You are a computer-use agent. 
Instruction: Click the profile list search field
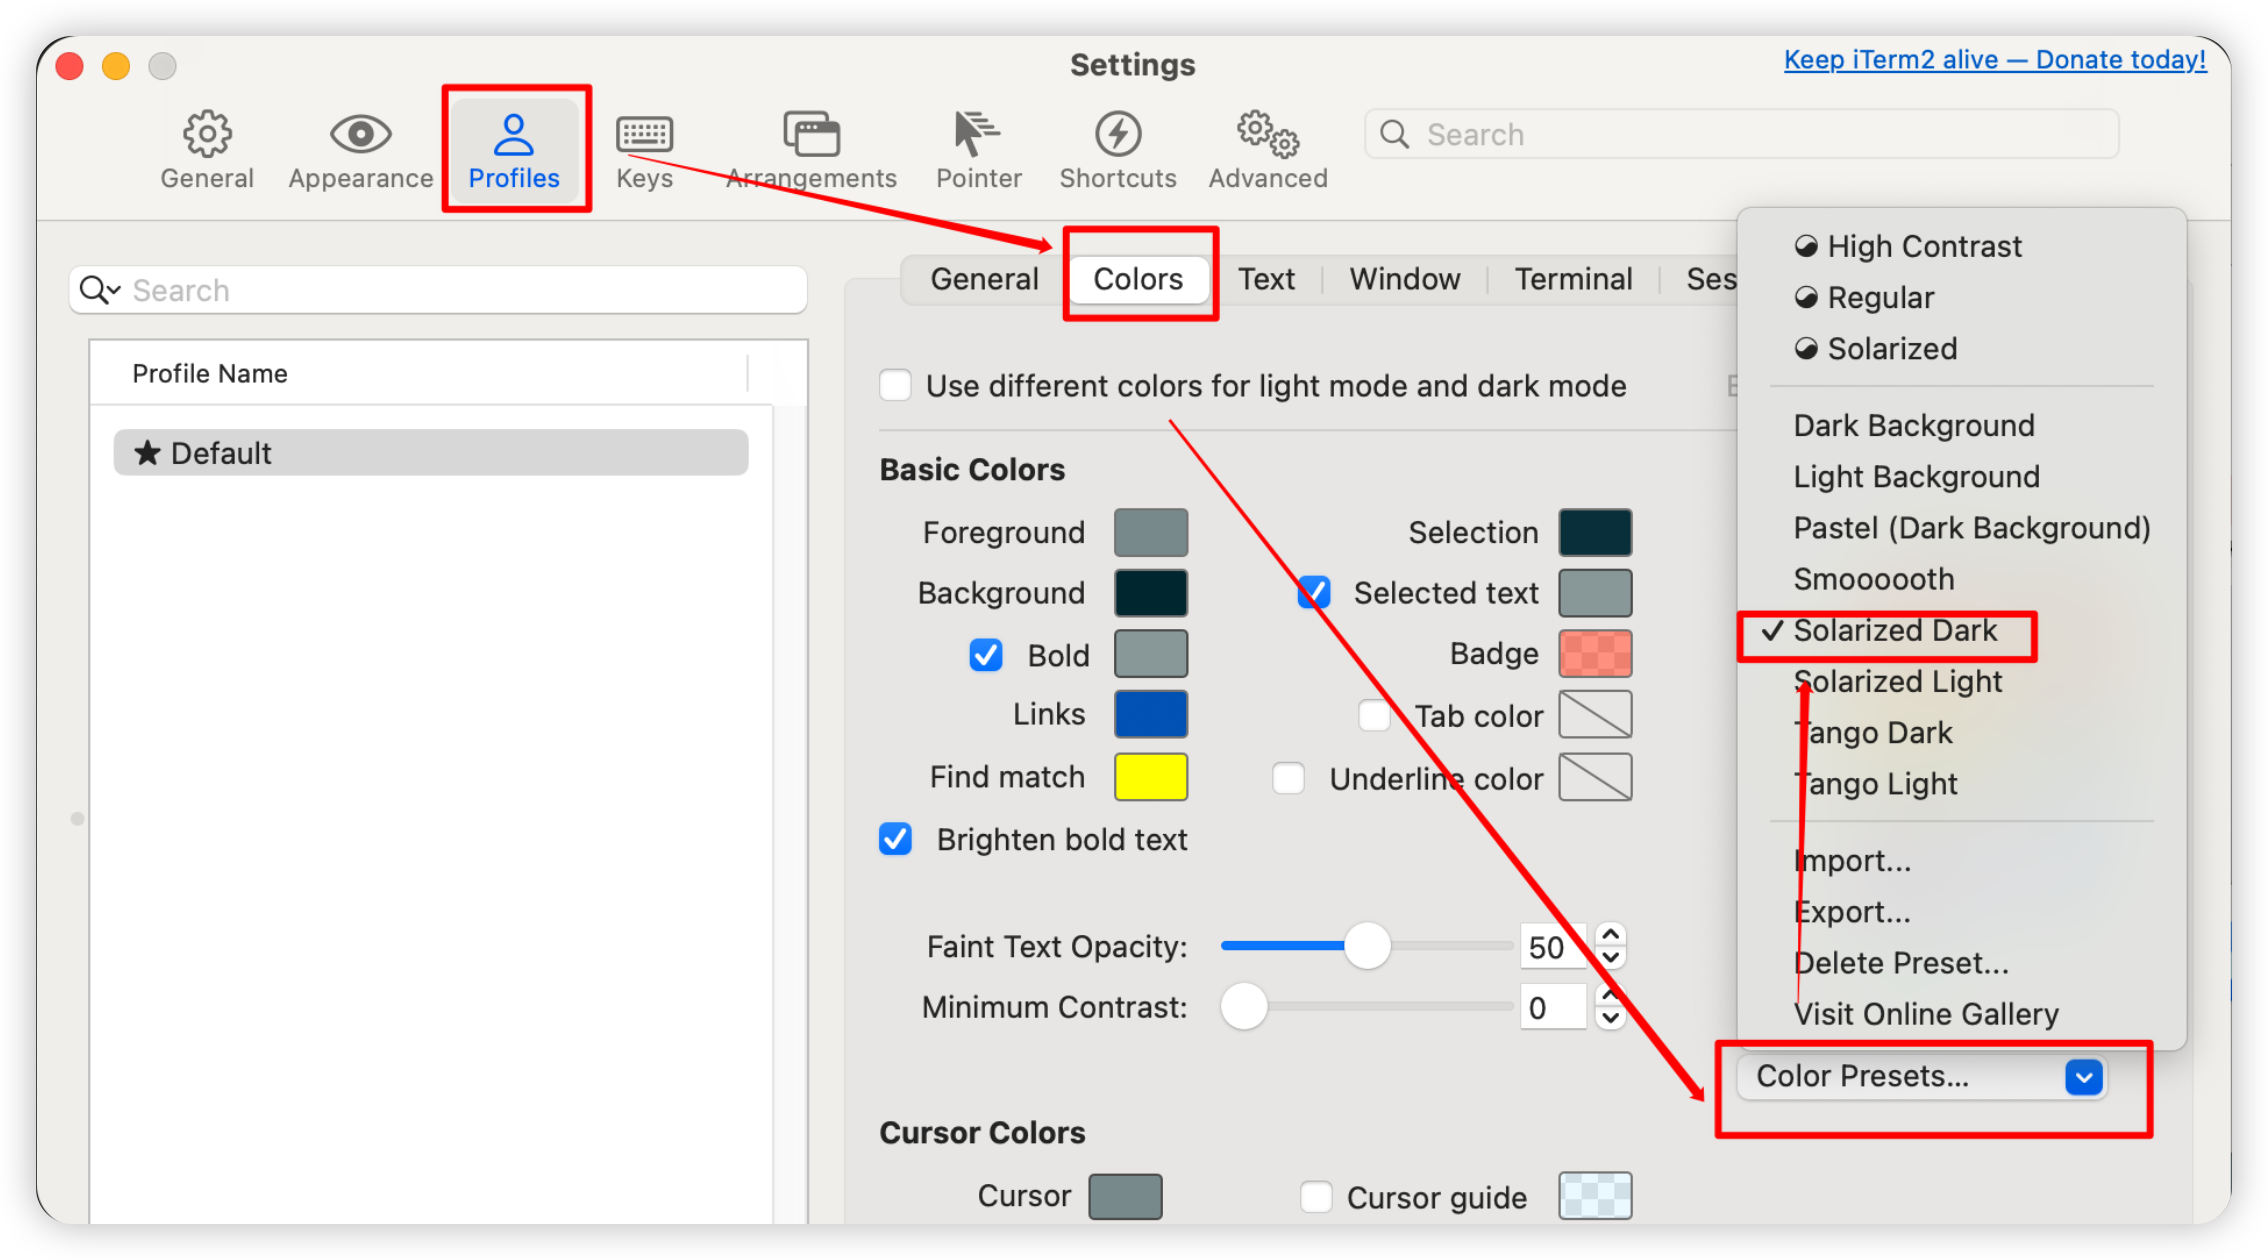click(x=438, y=290)
